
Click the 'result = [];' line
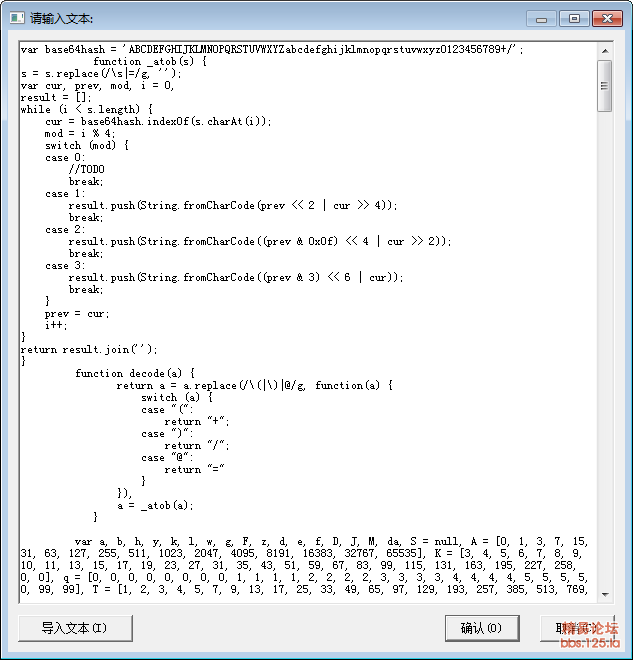[x=56, y=98]
